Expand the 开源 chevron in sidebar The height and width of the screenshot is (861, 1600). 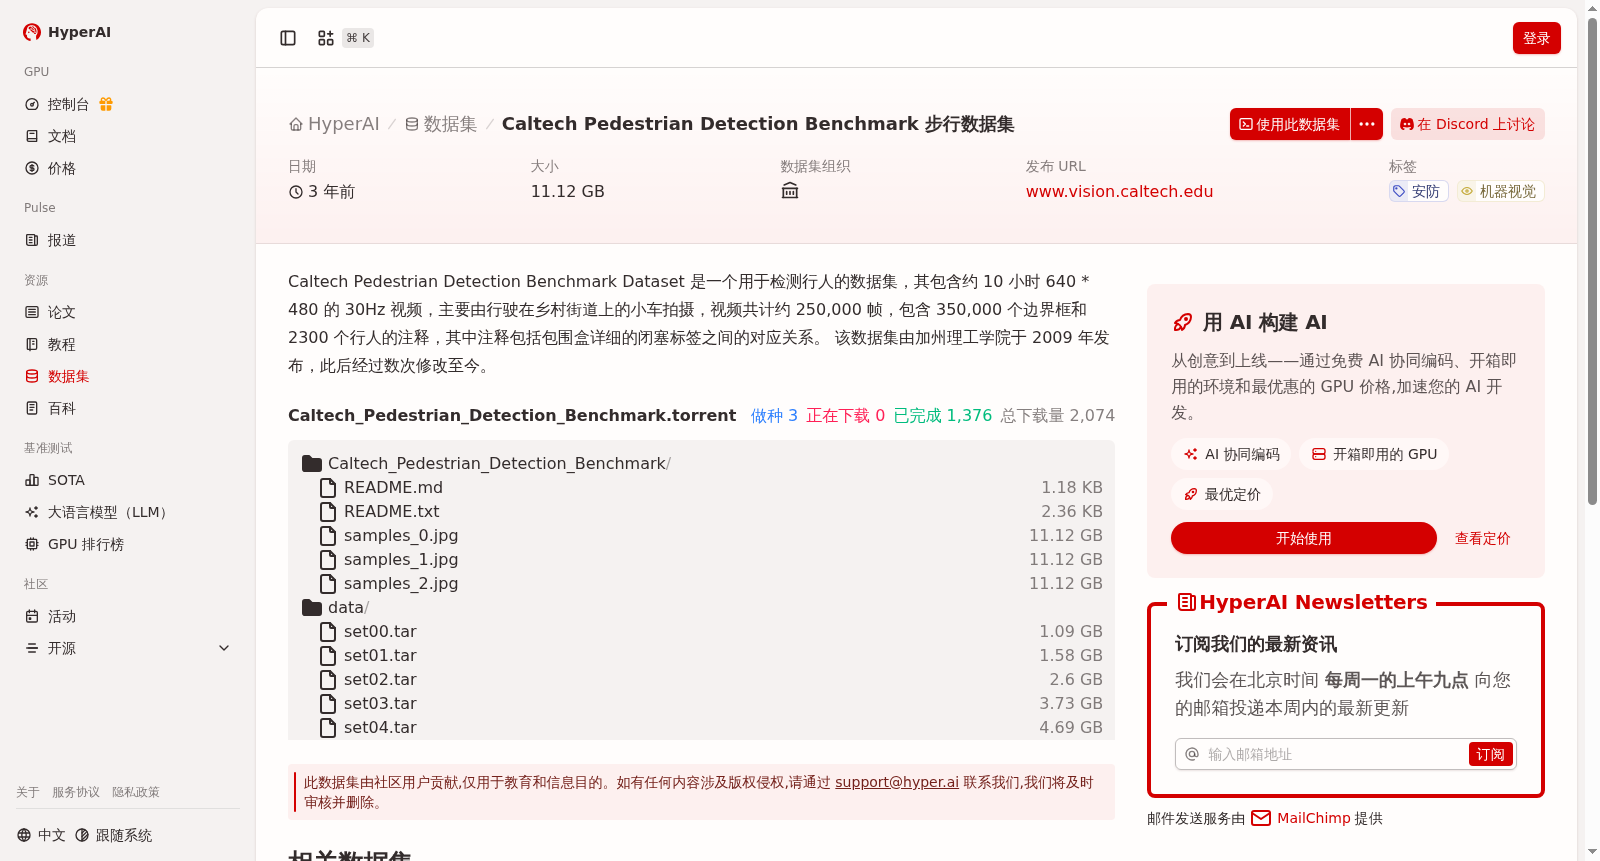pyautogui.click(x=224, y=648)
